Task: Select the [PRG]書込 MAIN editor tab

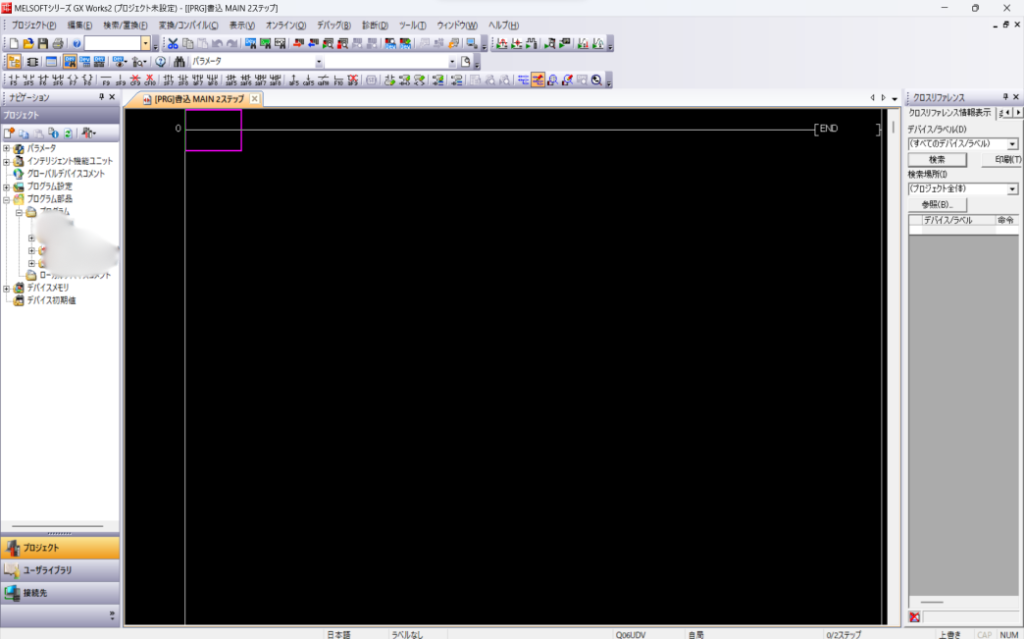Action: (198, 99)
